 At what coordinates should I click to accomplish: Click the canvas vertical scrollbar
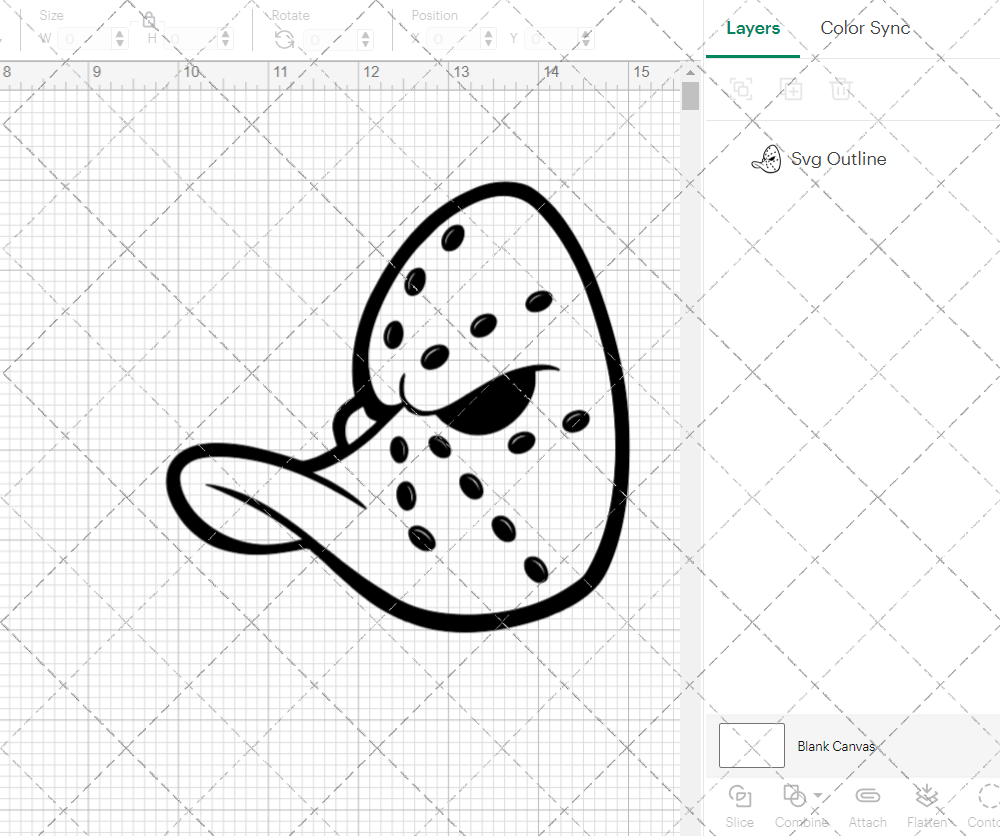point(690,95)
